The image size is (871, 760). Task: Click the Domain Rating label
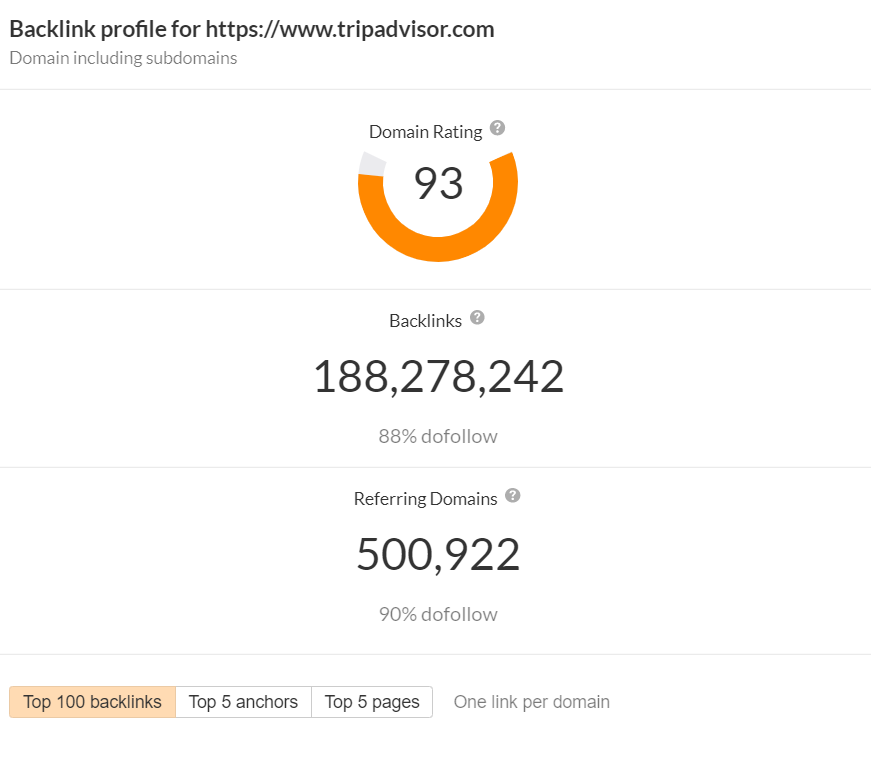426,132
